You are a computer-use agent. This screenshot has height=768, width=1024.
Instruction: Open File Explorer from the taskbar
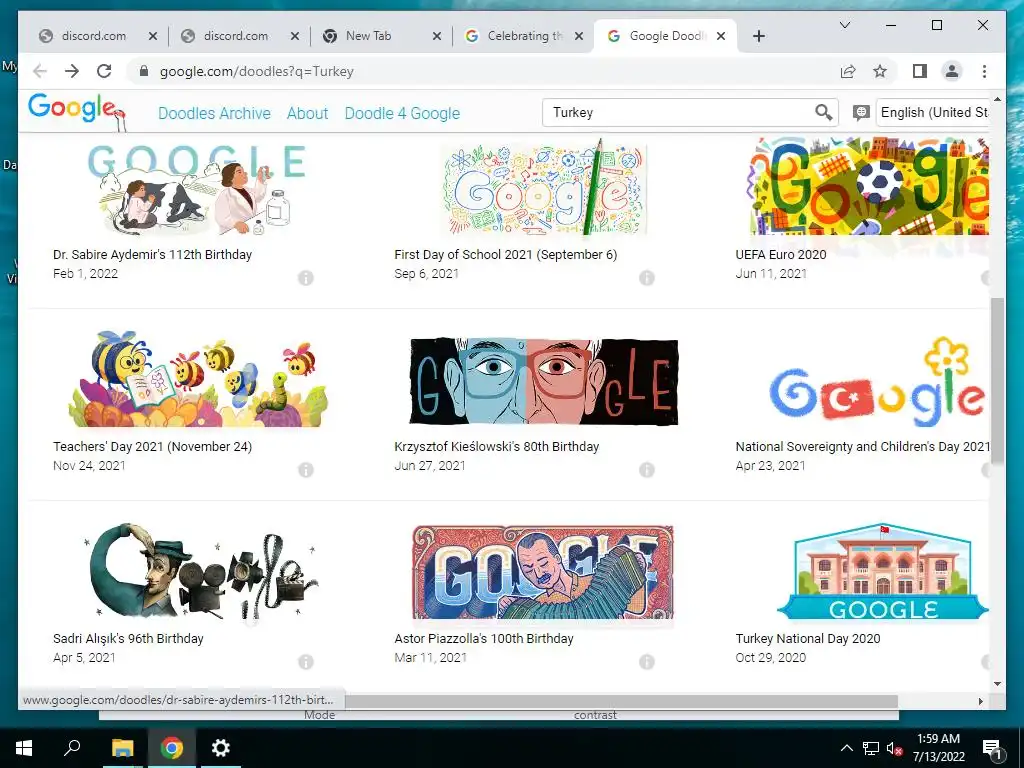[x=122, y=748]
